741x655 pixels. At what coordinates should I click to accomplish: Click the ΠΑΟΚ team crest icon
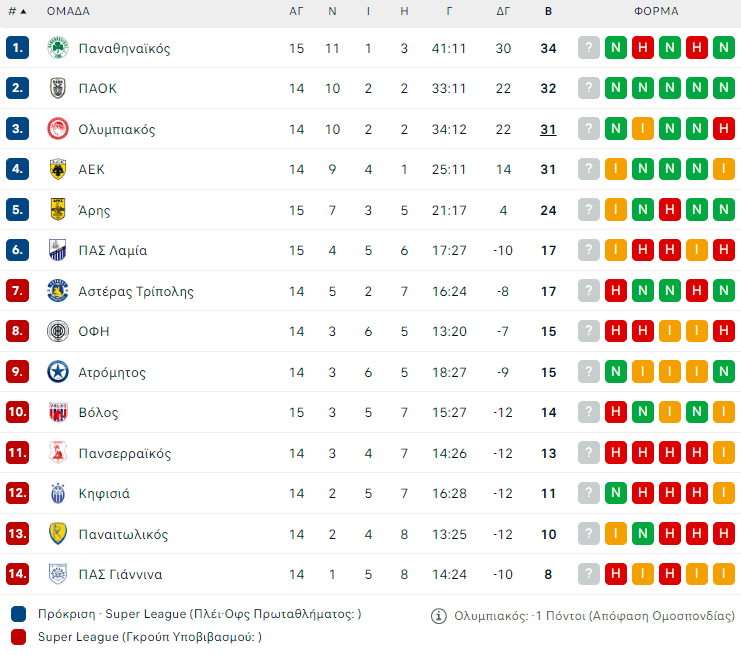pos(57,88)
